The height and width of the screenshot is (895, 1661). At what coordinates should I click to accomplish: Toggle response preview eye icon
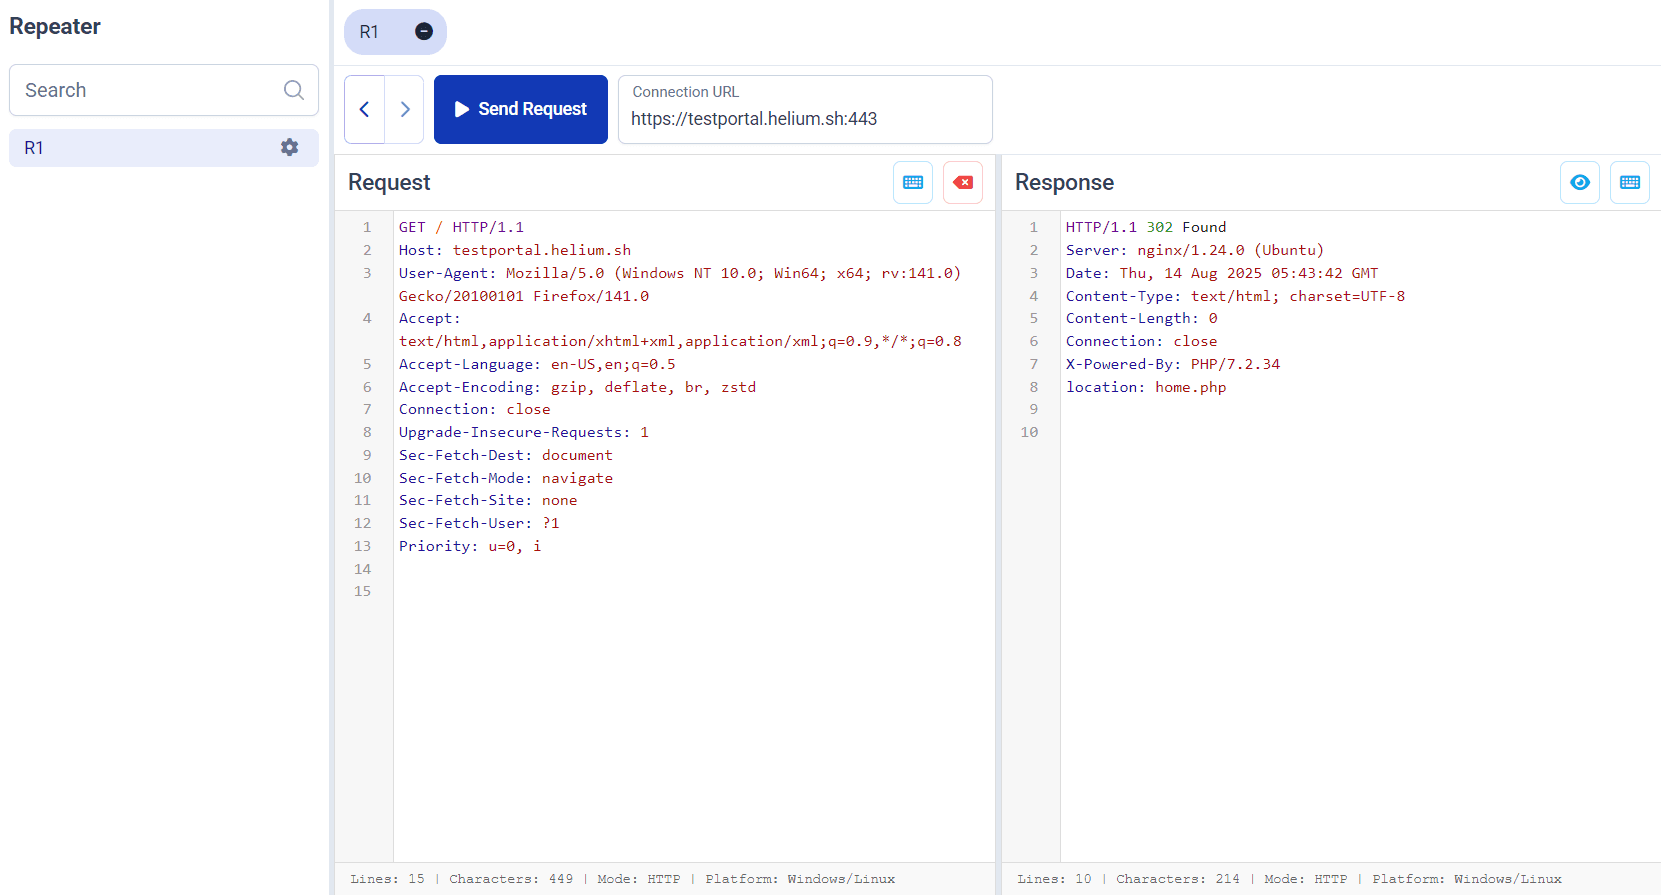1579,182
